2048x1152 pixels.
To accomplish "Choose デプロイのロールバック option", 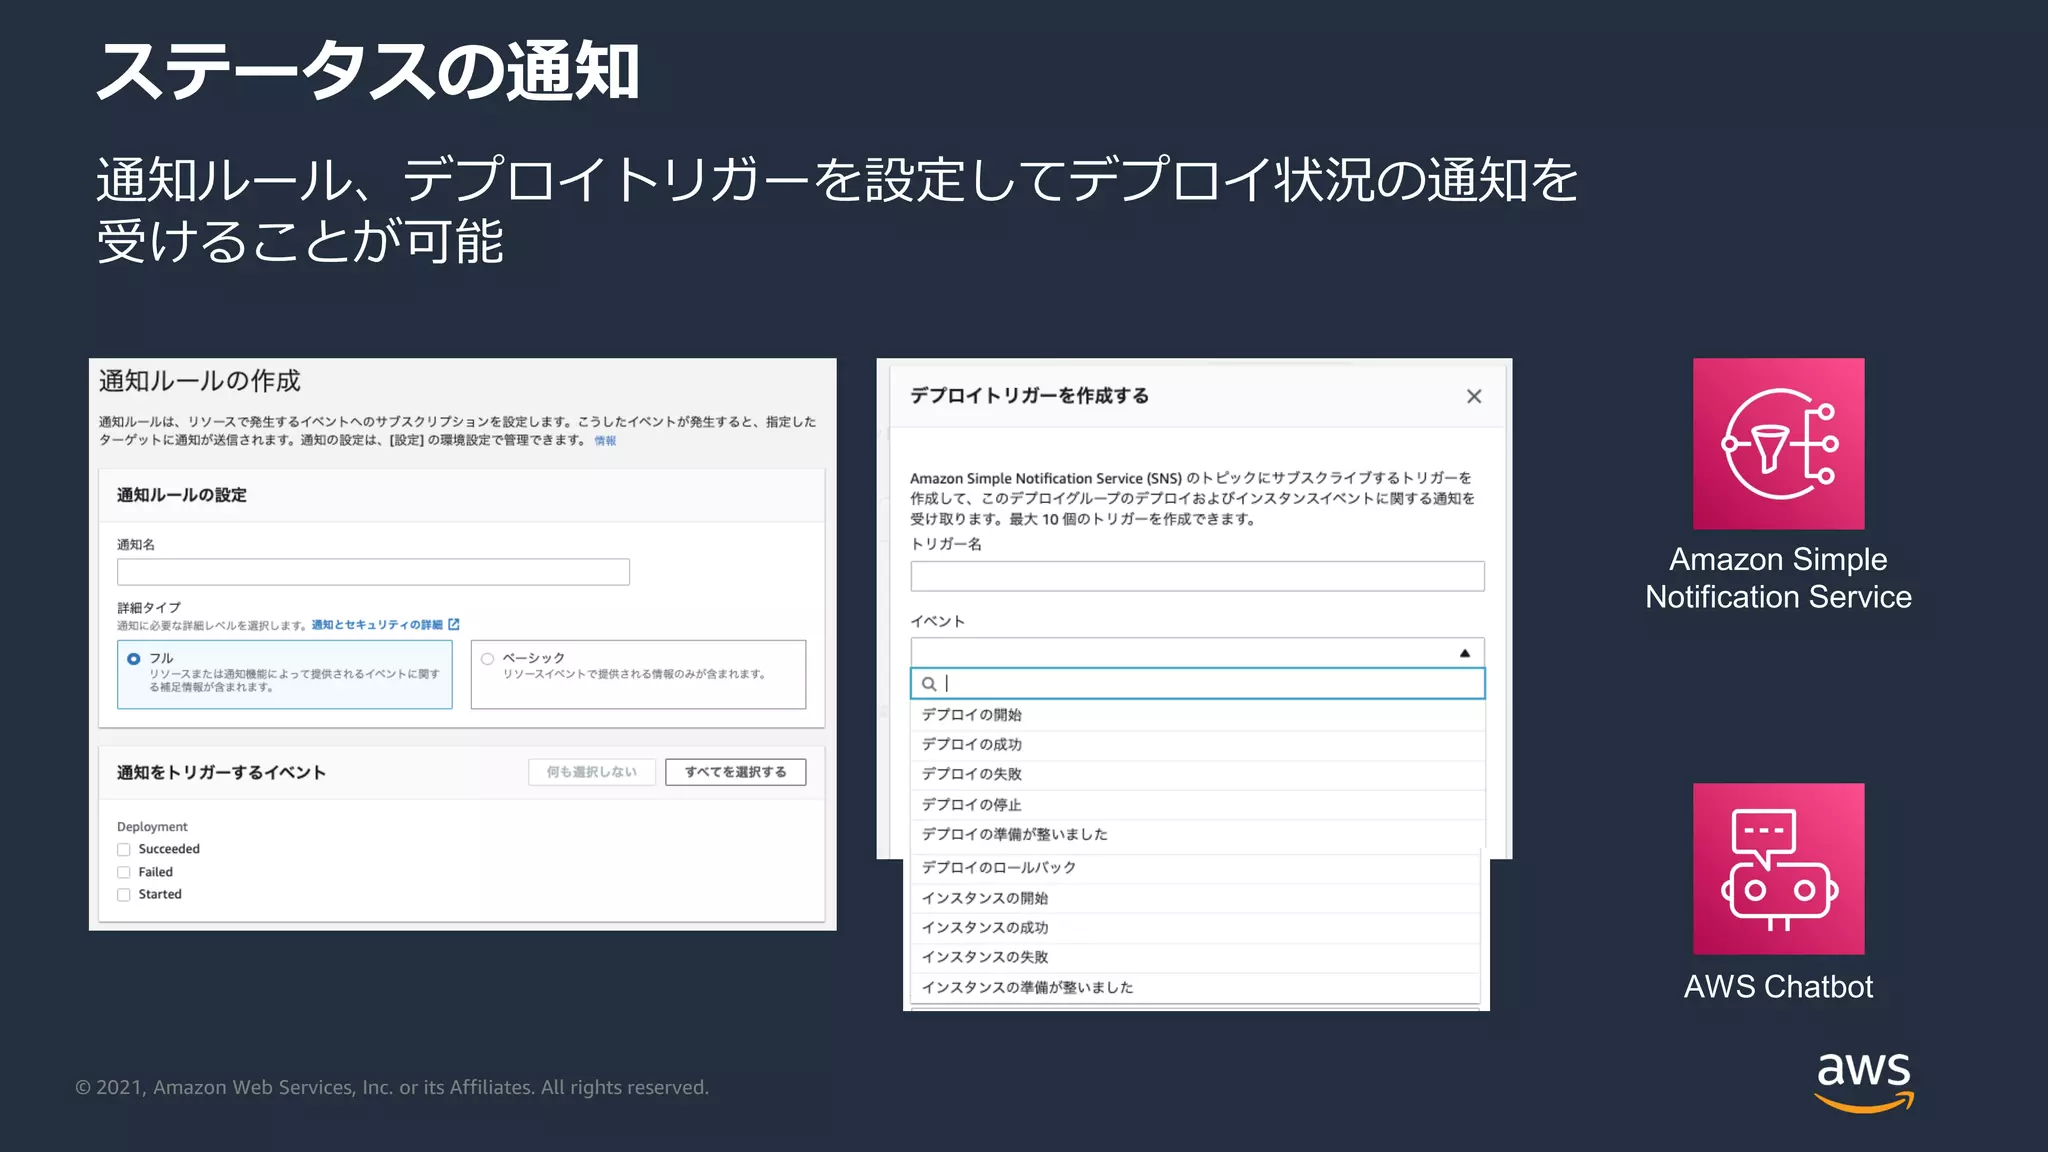I will pyautogui.click(x=1195, y=868).
